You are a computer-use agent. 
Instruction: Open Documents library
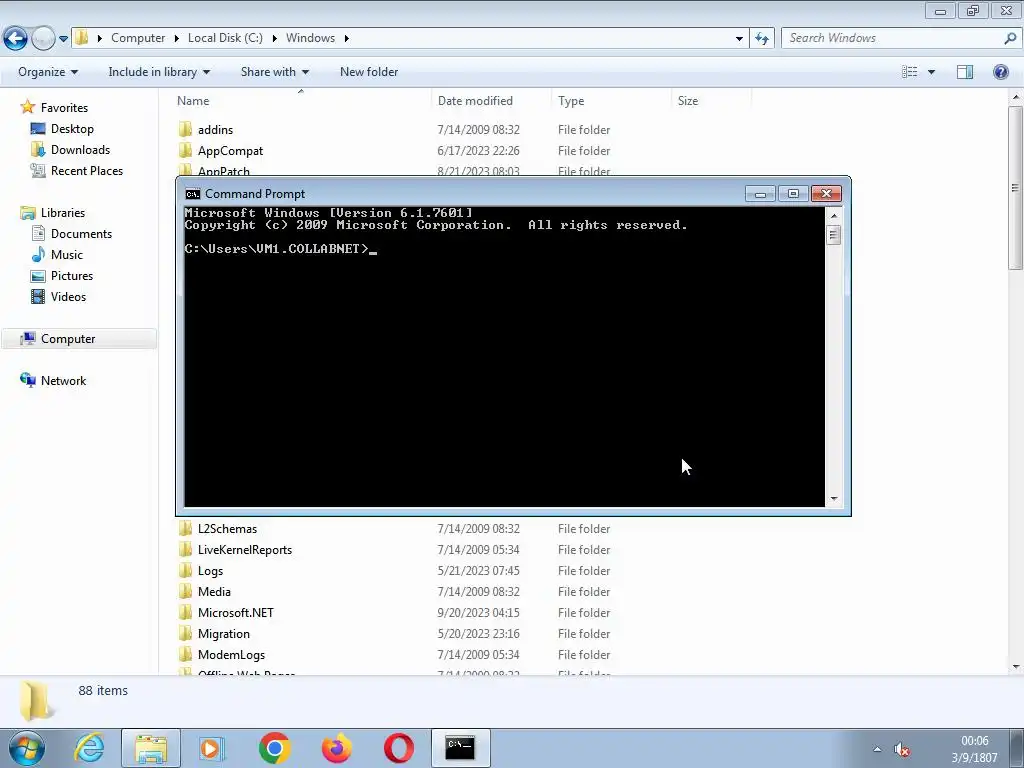coord(81,234)
